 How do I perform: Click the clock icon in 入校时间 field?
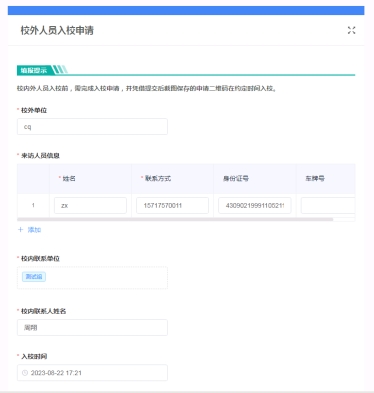point(25,373)
